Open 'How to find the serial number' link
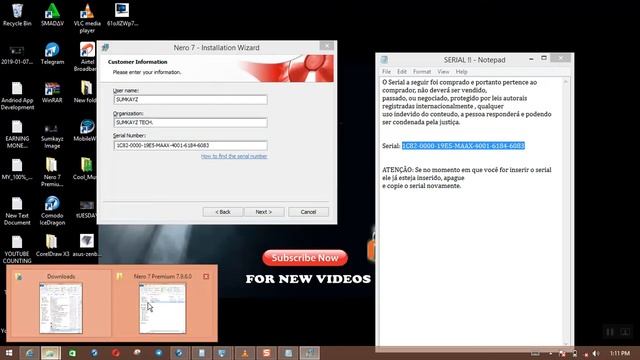This screenshot has width=640, height=360. (234, 156)
